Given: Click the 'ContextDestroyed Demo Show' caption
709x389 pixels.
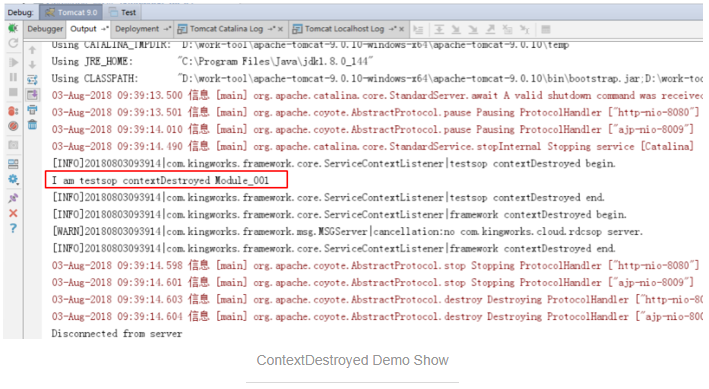Looking at the screenshot, I should tap(352, 360).
